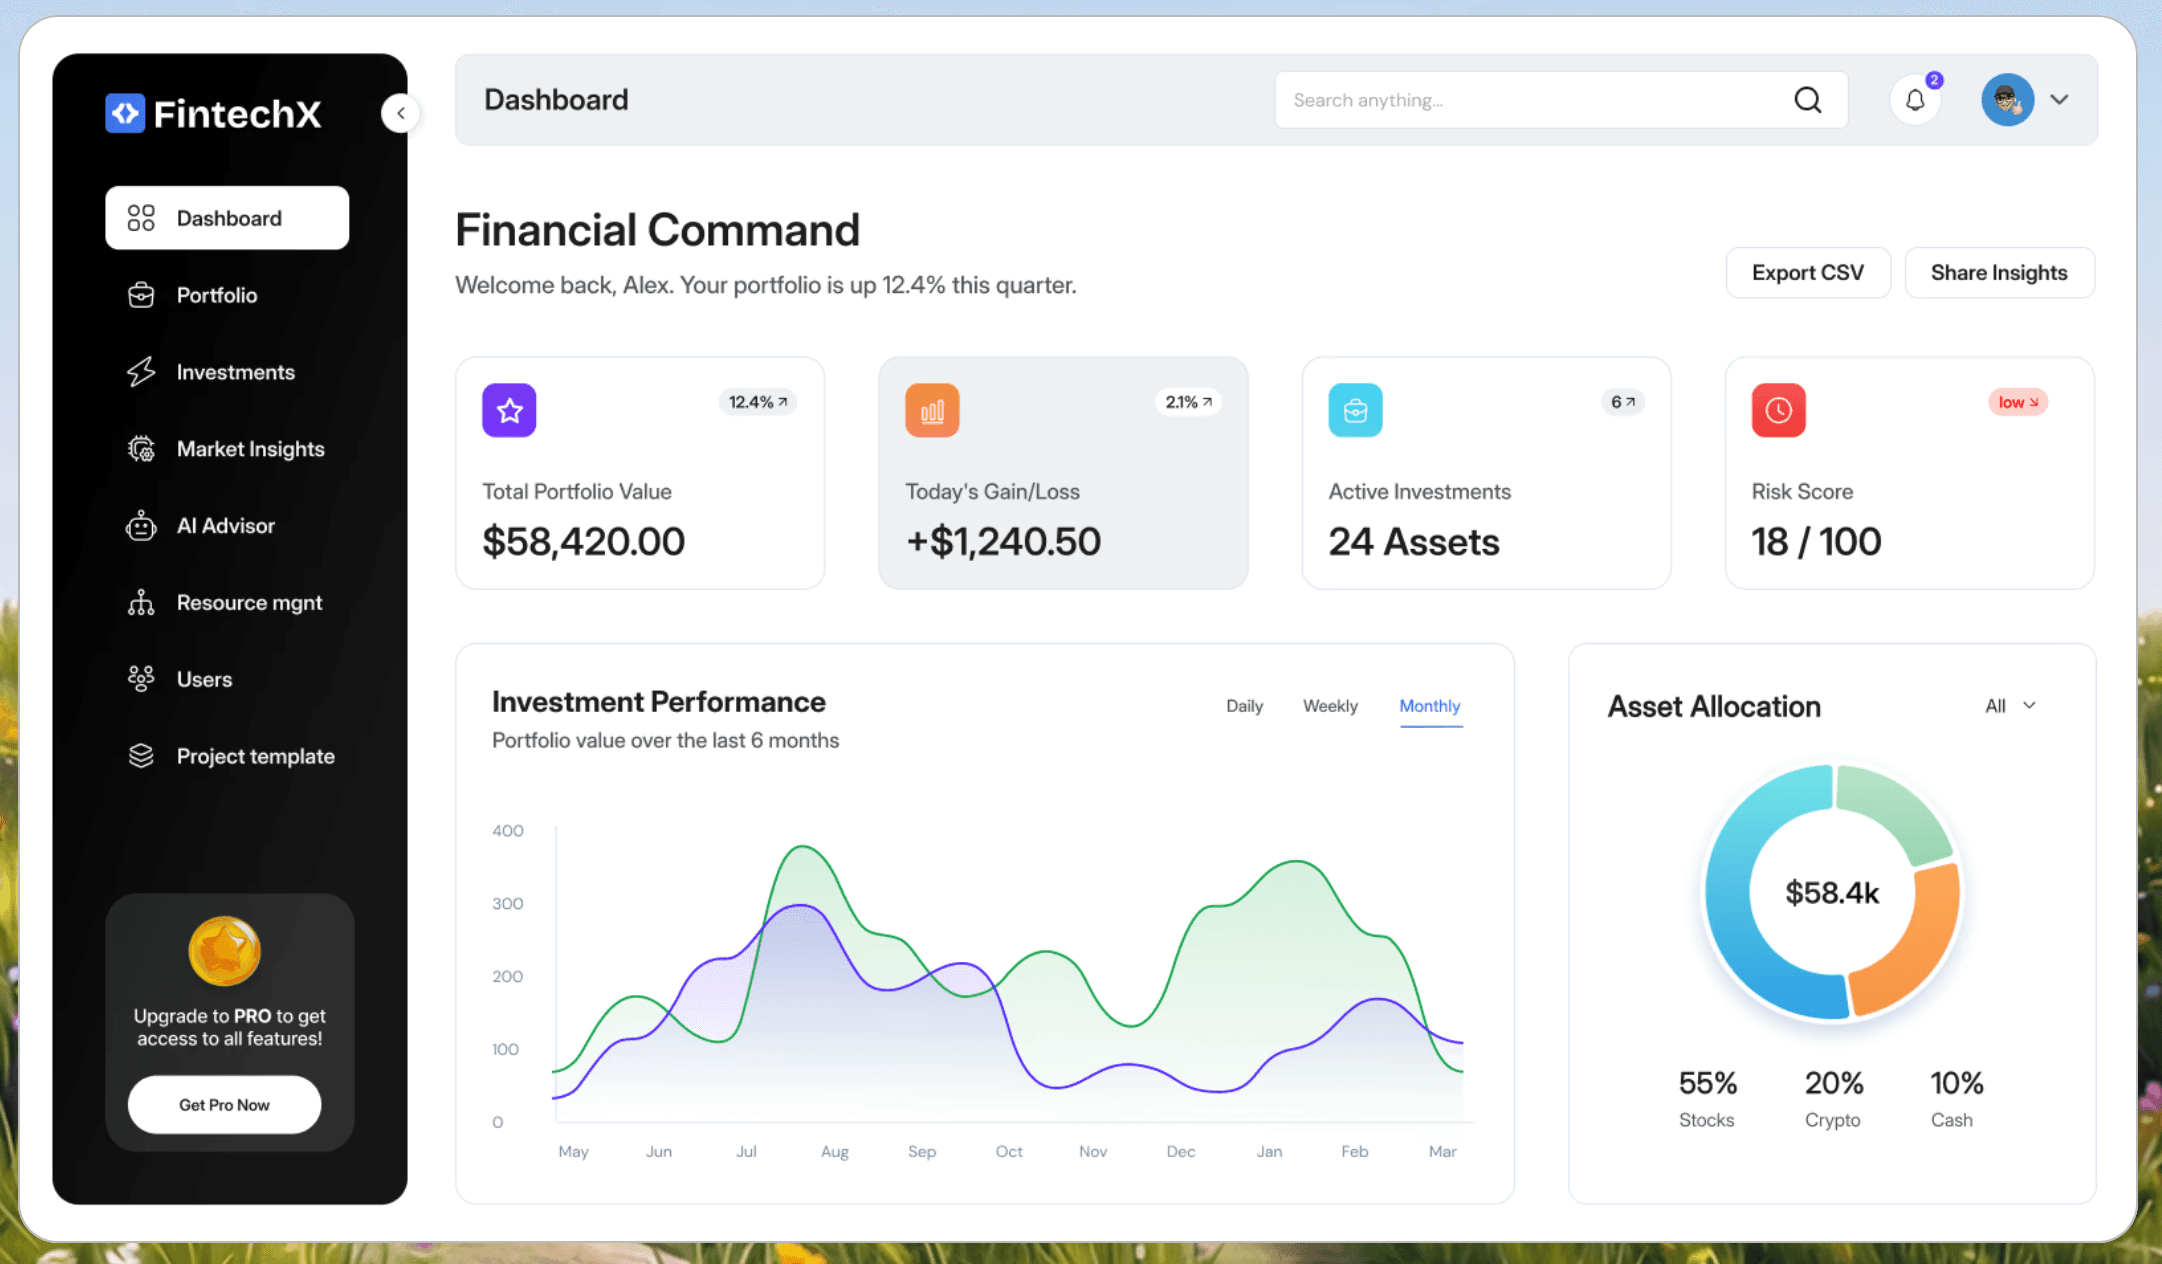Click the gold PRO coin icon

tap(225, 951)
